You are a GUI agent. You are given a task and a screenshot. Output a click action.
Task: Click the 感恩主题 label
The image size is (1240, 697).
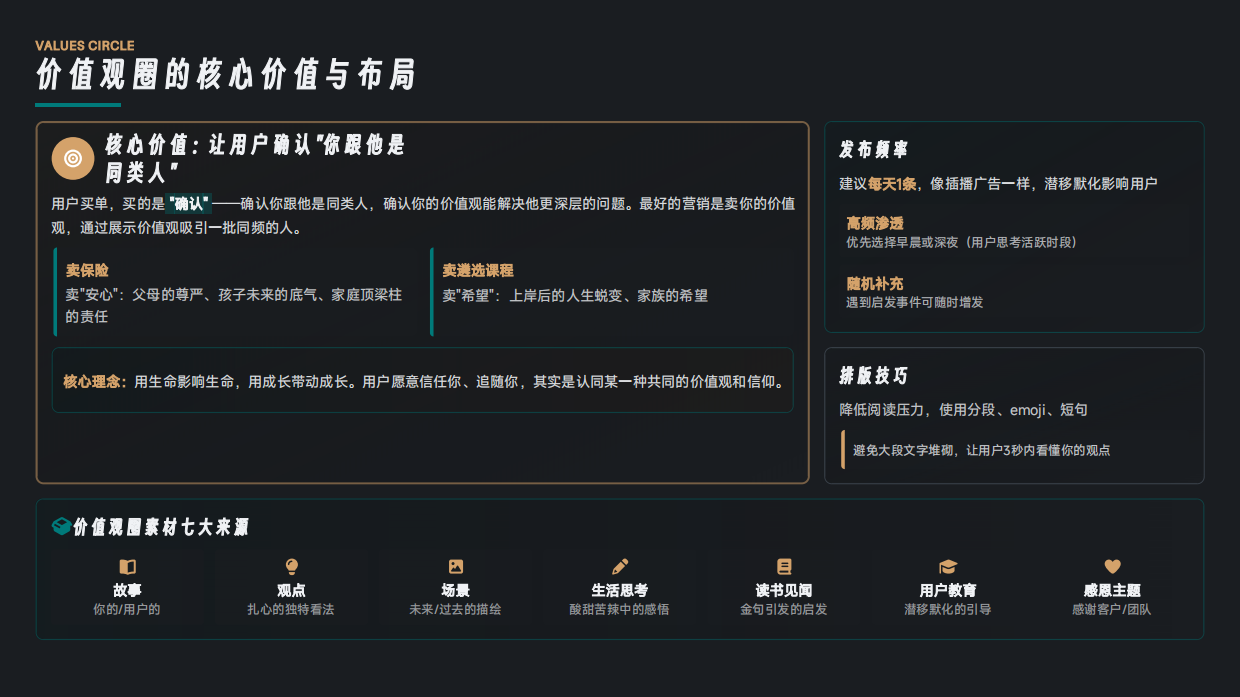pos(1112,591)
